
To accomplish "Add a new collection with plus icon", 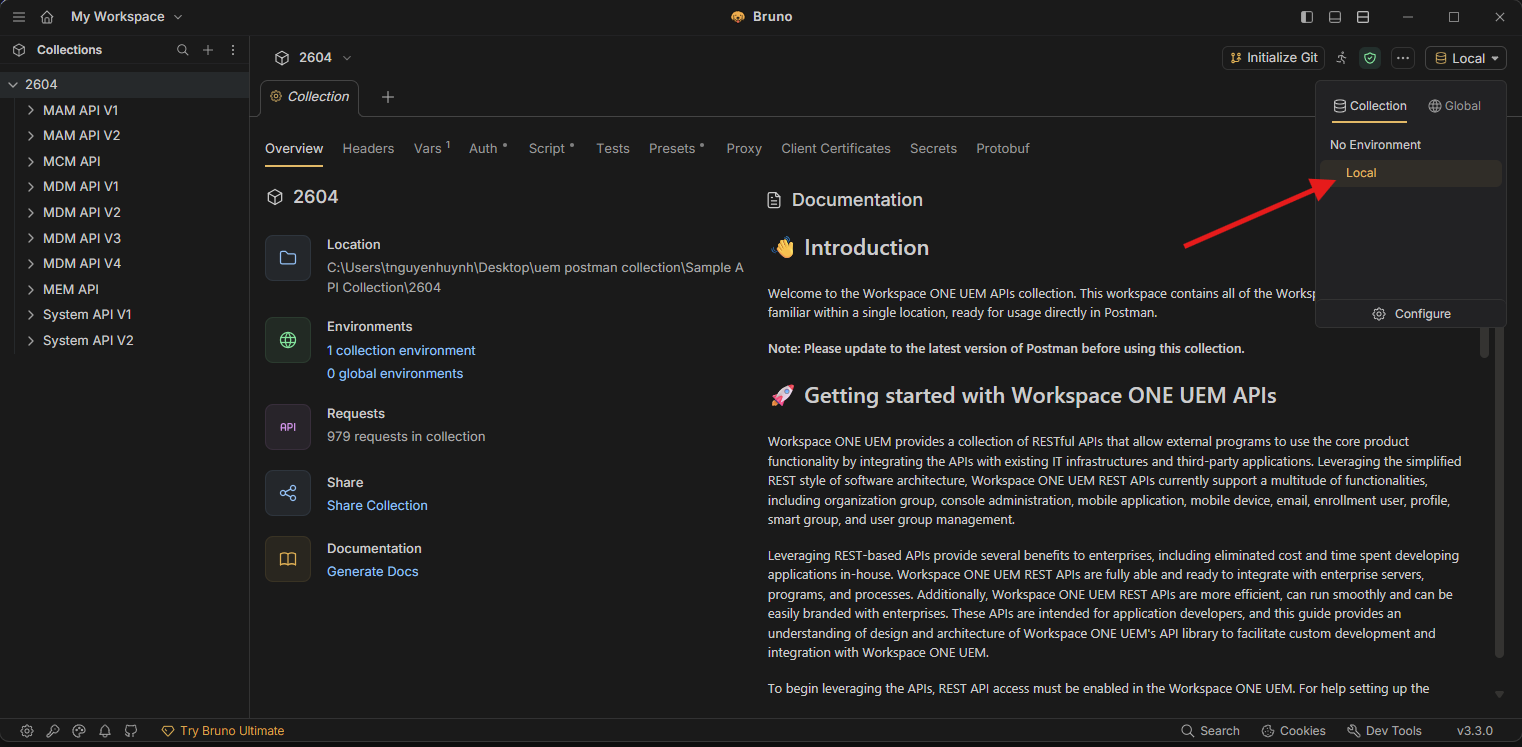I will (208, 50).
